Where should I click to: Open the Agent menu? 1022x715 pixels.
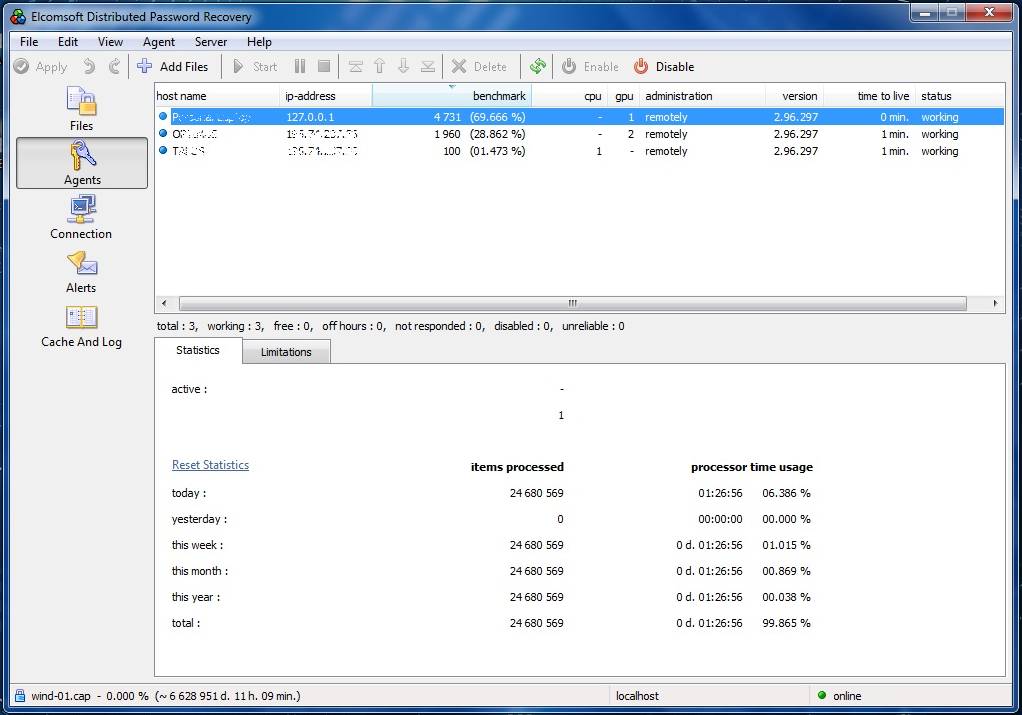coord(159,42)
